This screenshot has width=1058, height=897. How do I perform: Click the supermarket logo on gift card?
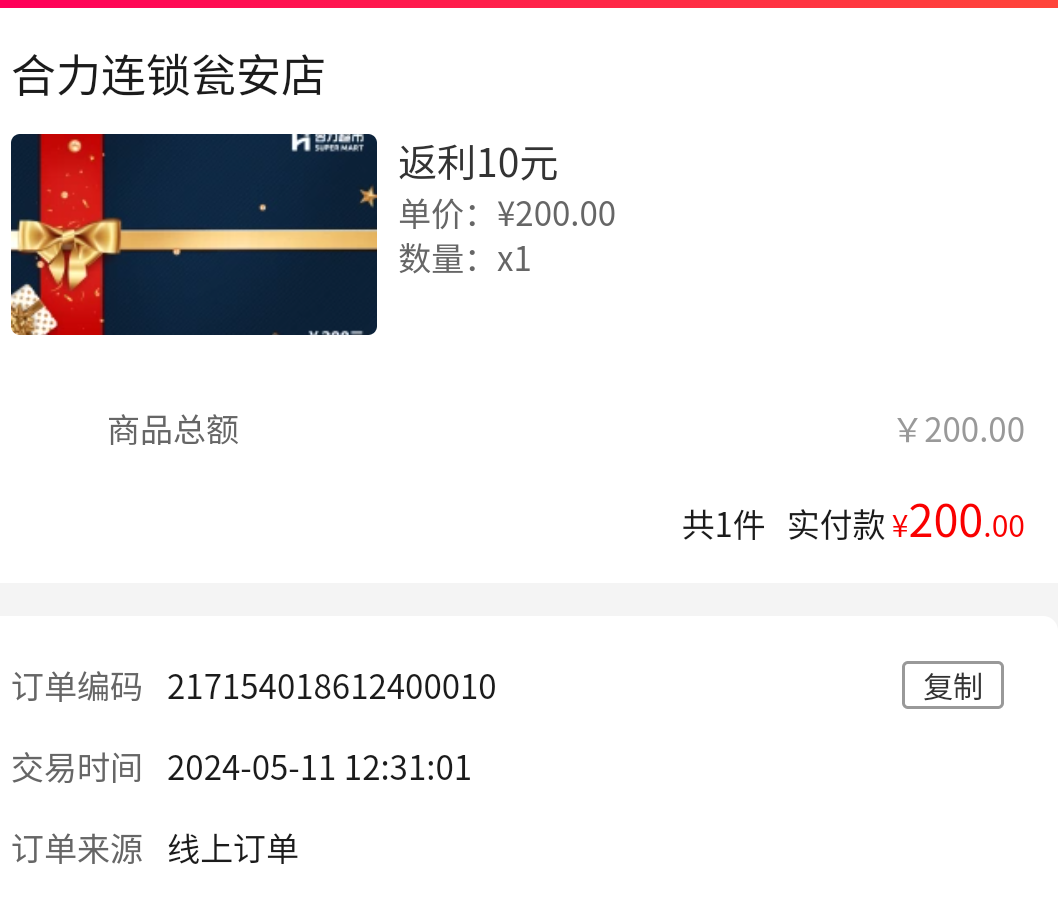coord(328,142)
